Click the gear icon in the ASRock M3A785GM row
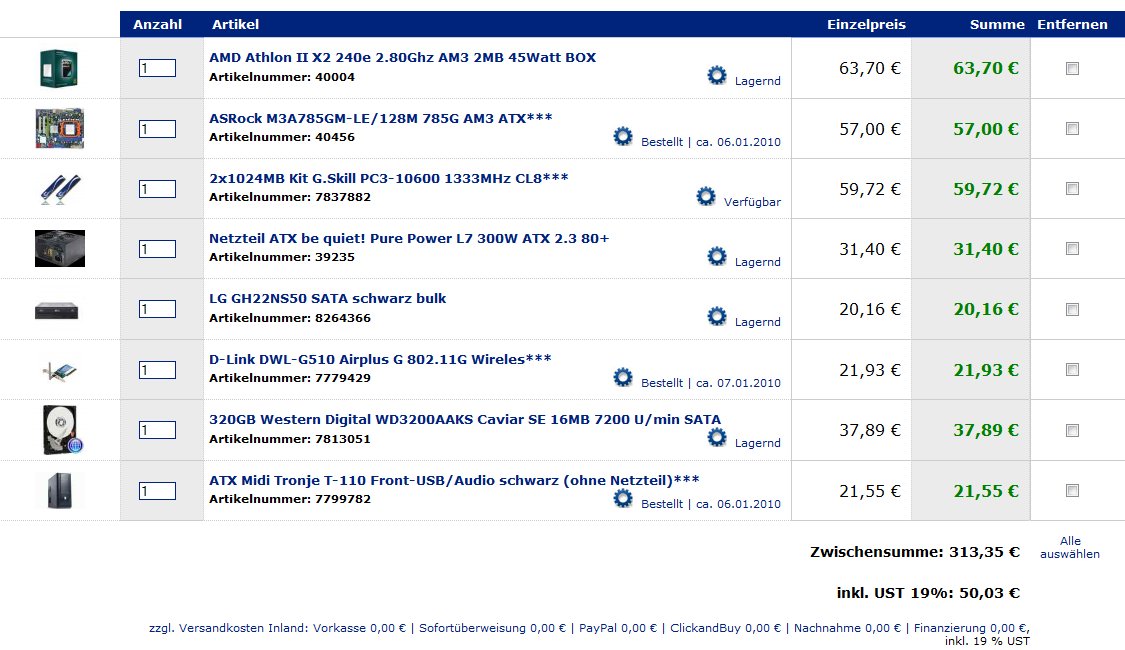The width and height of the screenshot is (1125, 650). pos(623,136)
